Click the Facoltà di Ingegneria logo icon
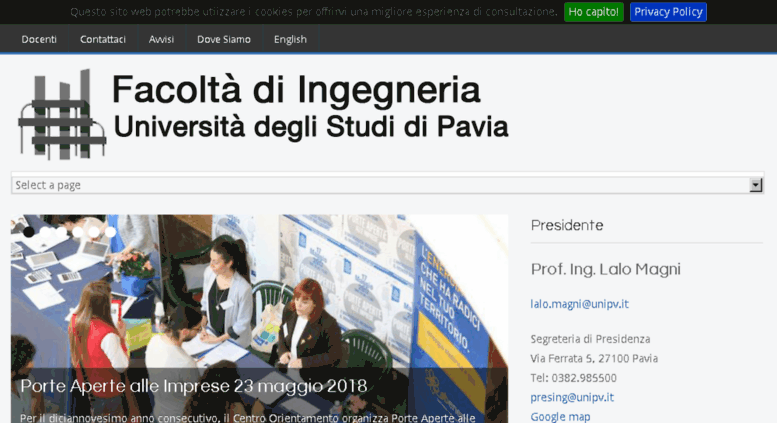 click(x=61, y=113)
